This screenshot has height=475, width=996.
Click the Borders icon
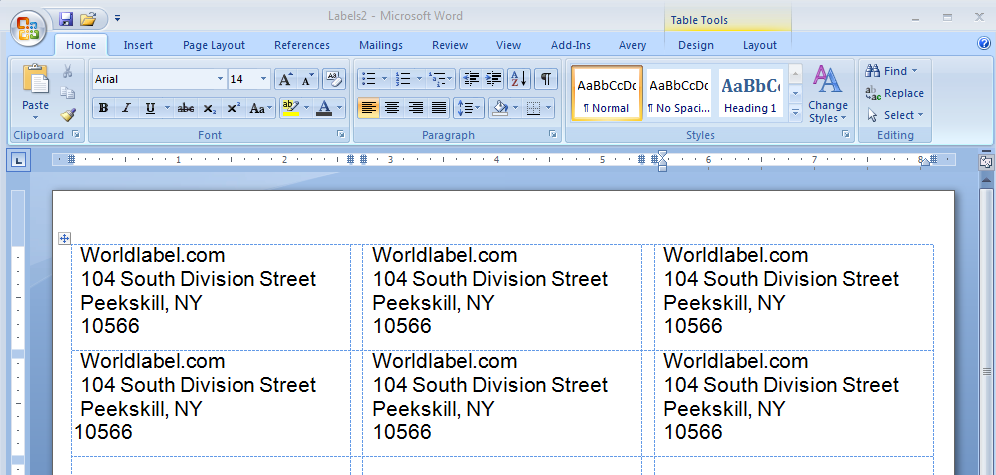coord(534,108)
